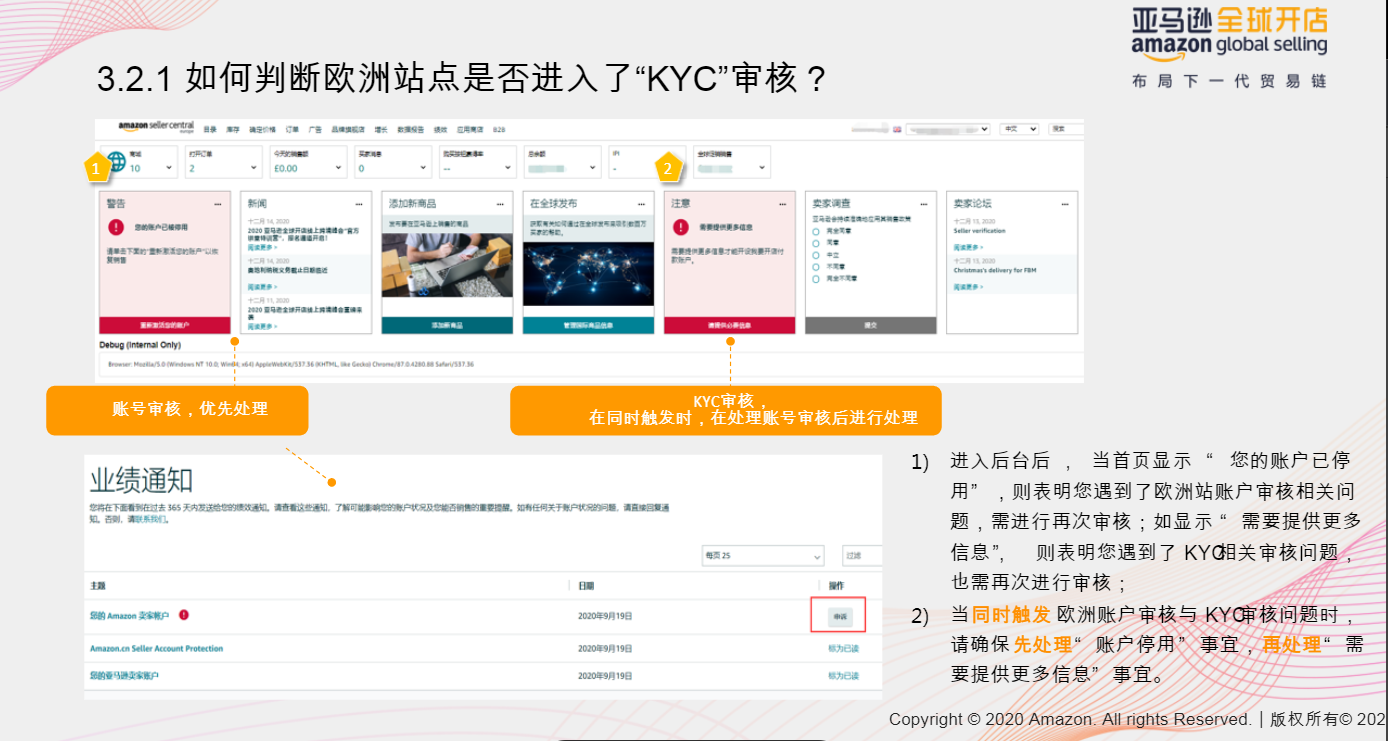Open the Seller verification 阅读更多 link
The width and height of the screenshot is (1388, 741).
tap(967, 247)
